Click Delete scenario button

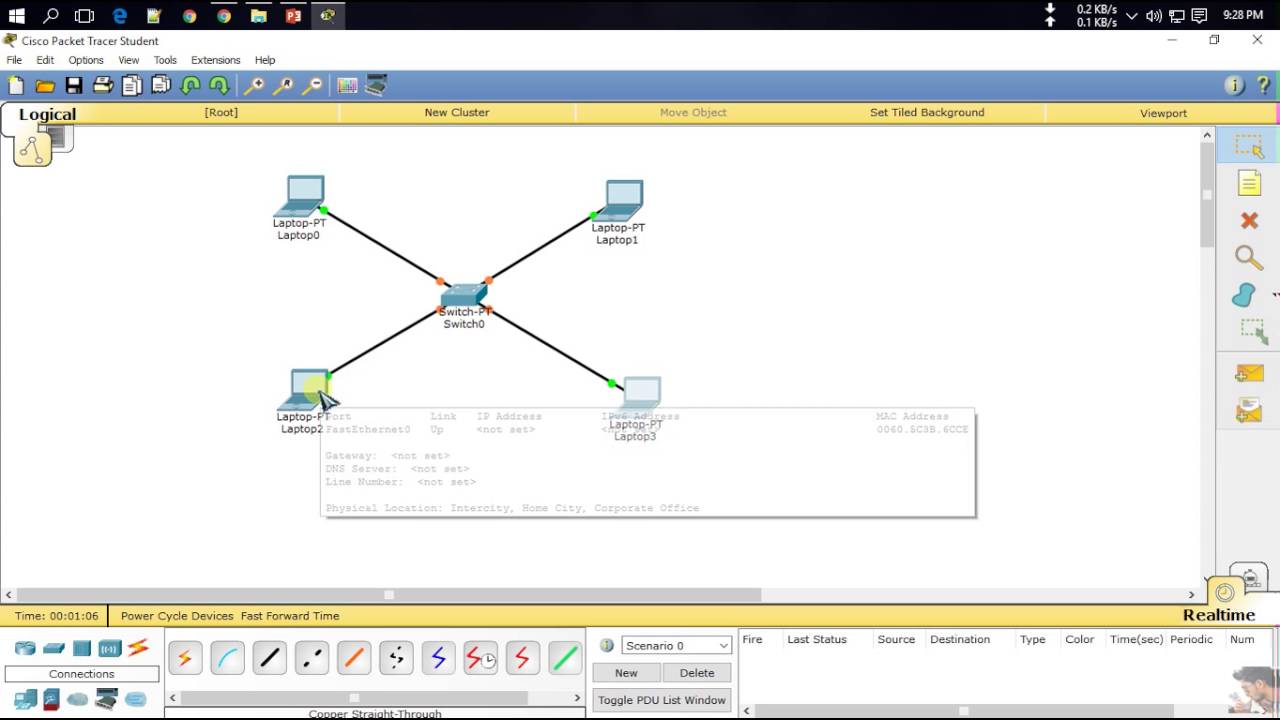(x=697, y=673)
